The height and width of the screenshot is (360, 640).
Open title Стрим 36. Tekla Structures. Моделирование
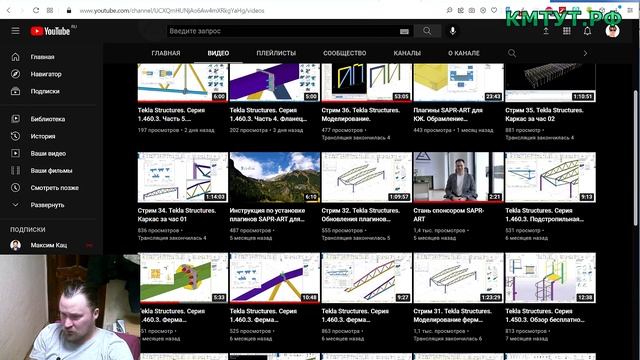(x=361, y=115)
